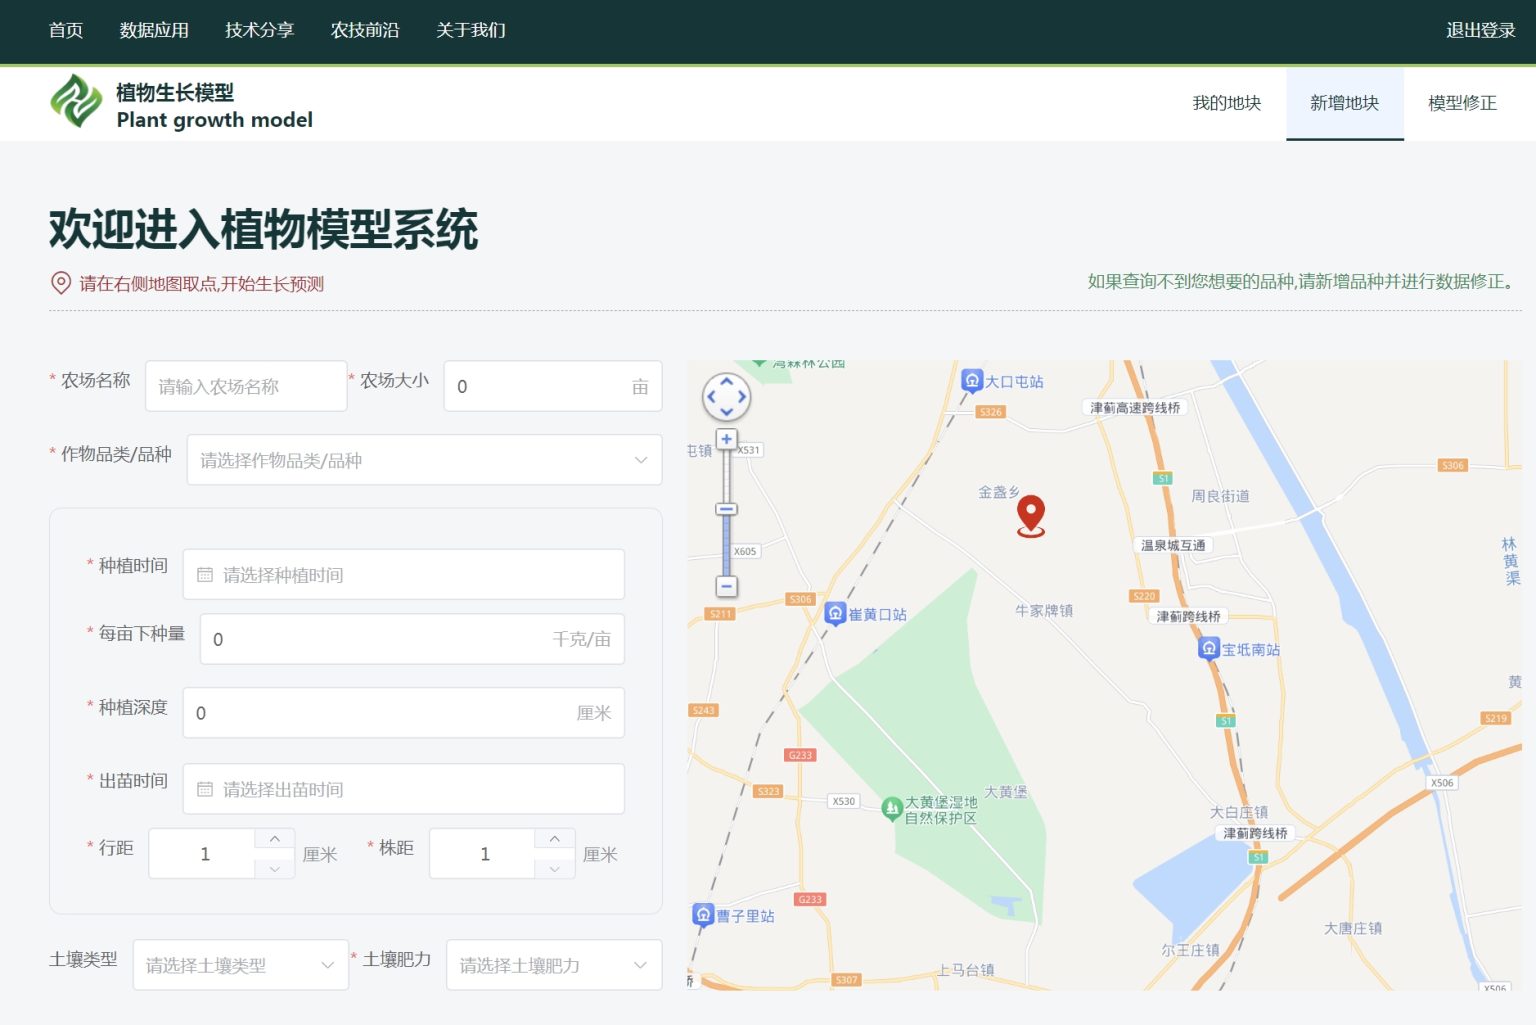Screen dimensions: 1536x1025
Task: Click the red location marker on map
Action: tap(1030, 515)
